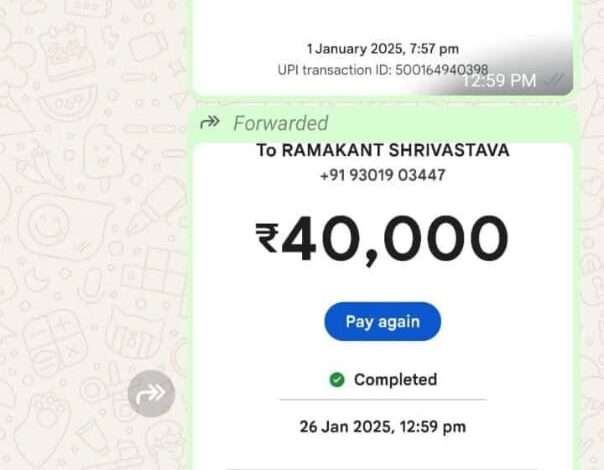This screenshot has width=604, height=470.
Task: Click the phone number +91 93019 03447
Action: (x=383, y=175)
